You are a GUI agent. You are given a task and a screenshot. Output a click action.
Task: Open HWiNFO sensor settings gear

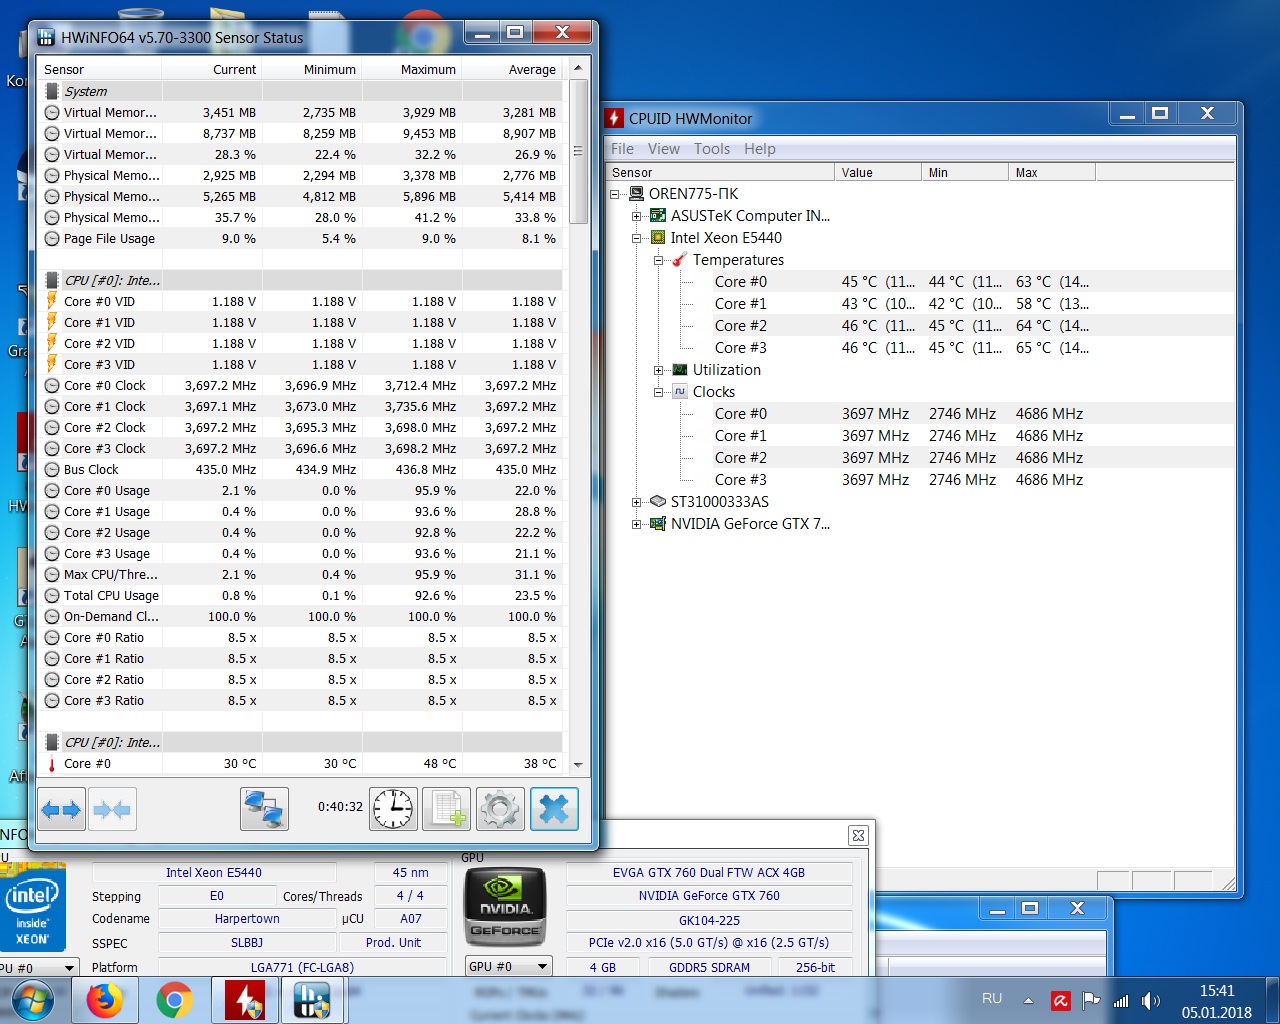pos(500,809)
